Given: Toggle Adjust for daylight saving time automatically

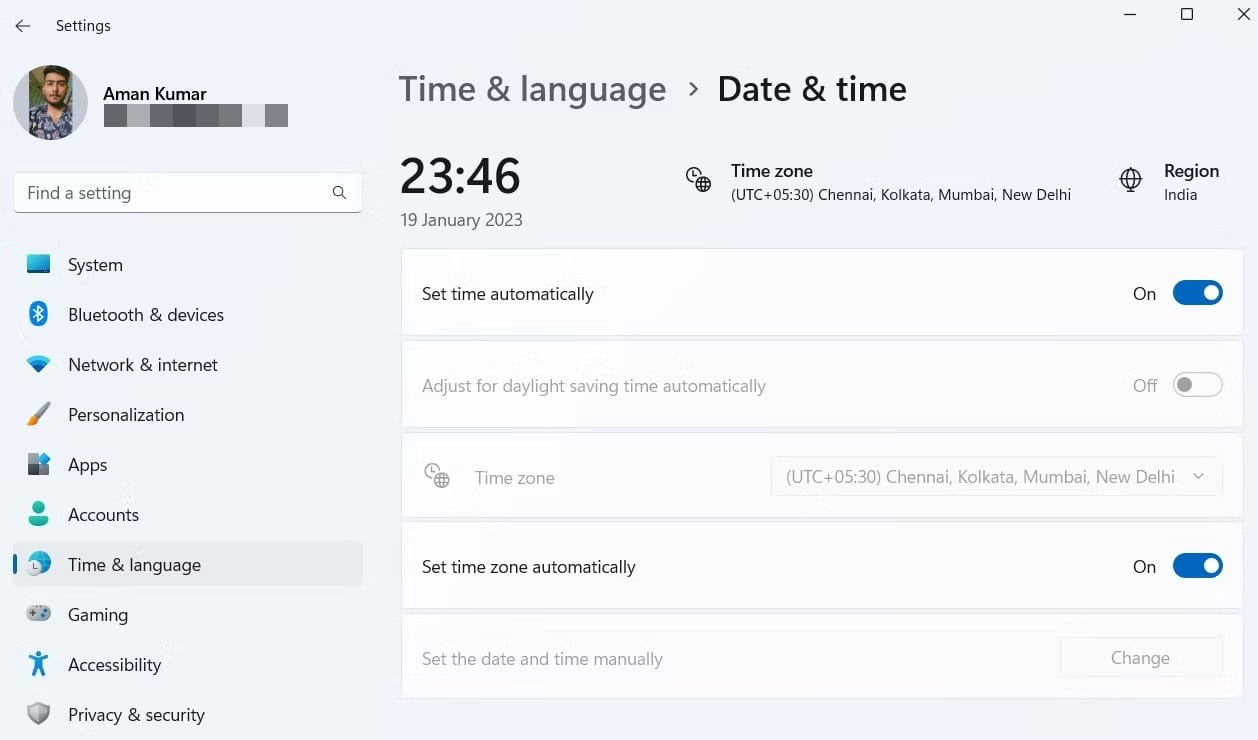Looking at the screenshot, I should 1197,384.
